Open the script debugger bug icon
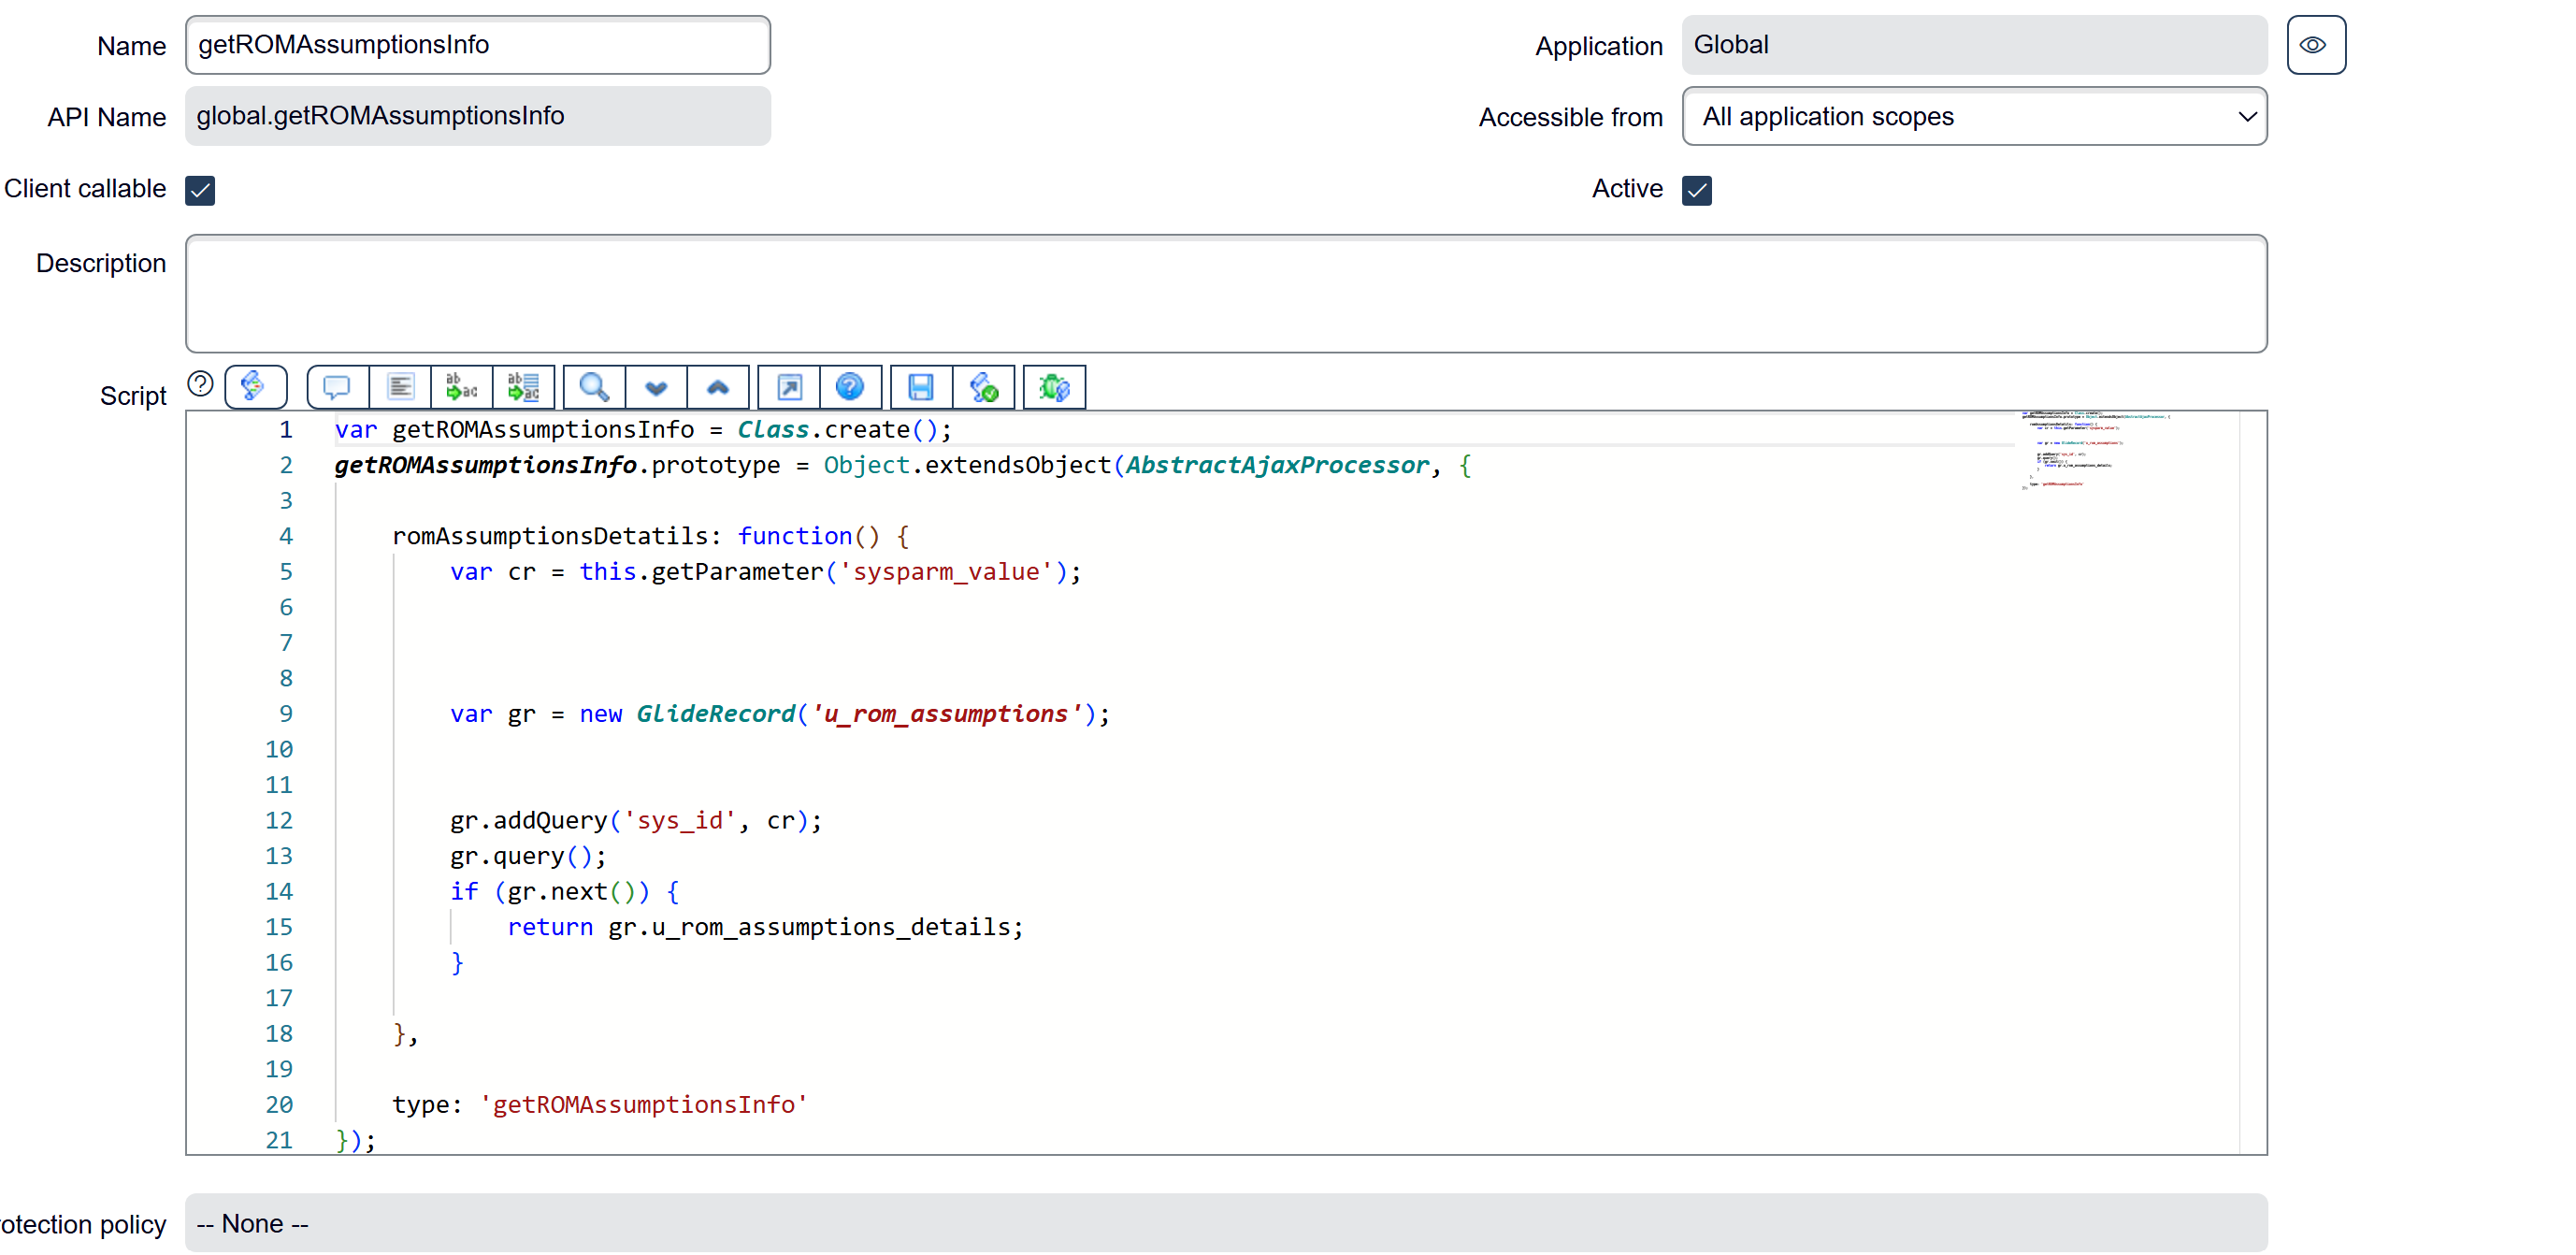Screen dimensions: 2576x1255 pyautogui.click(x=1054, y=386)
